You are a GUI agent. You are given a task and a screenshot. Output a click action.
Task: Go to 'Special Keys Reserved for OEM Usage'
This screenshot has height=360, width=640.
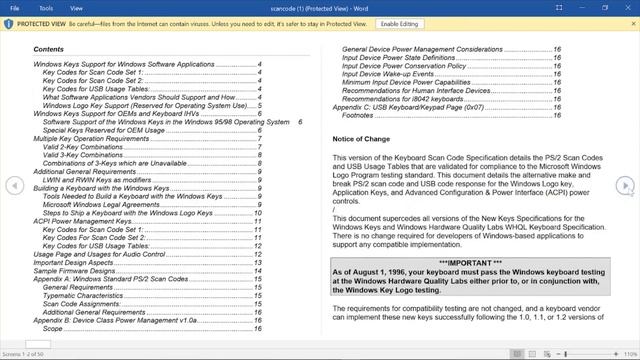tap(152, 130)
